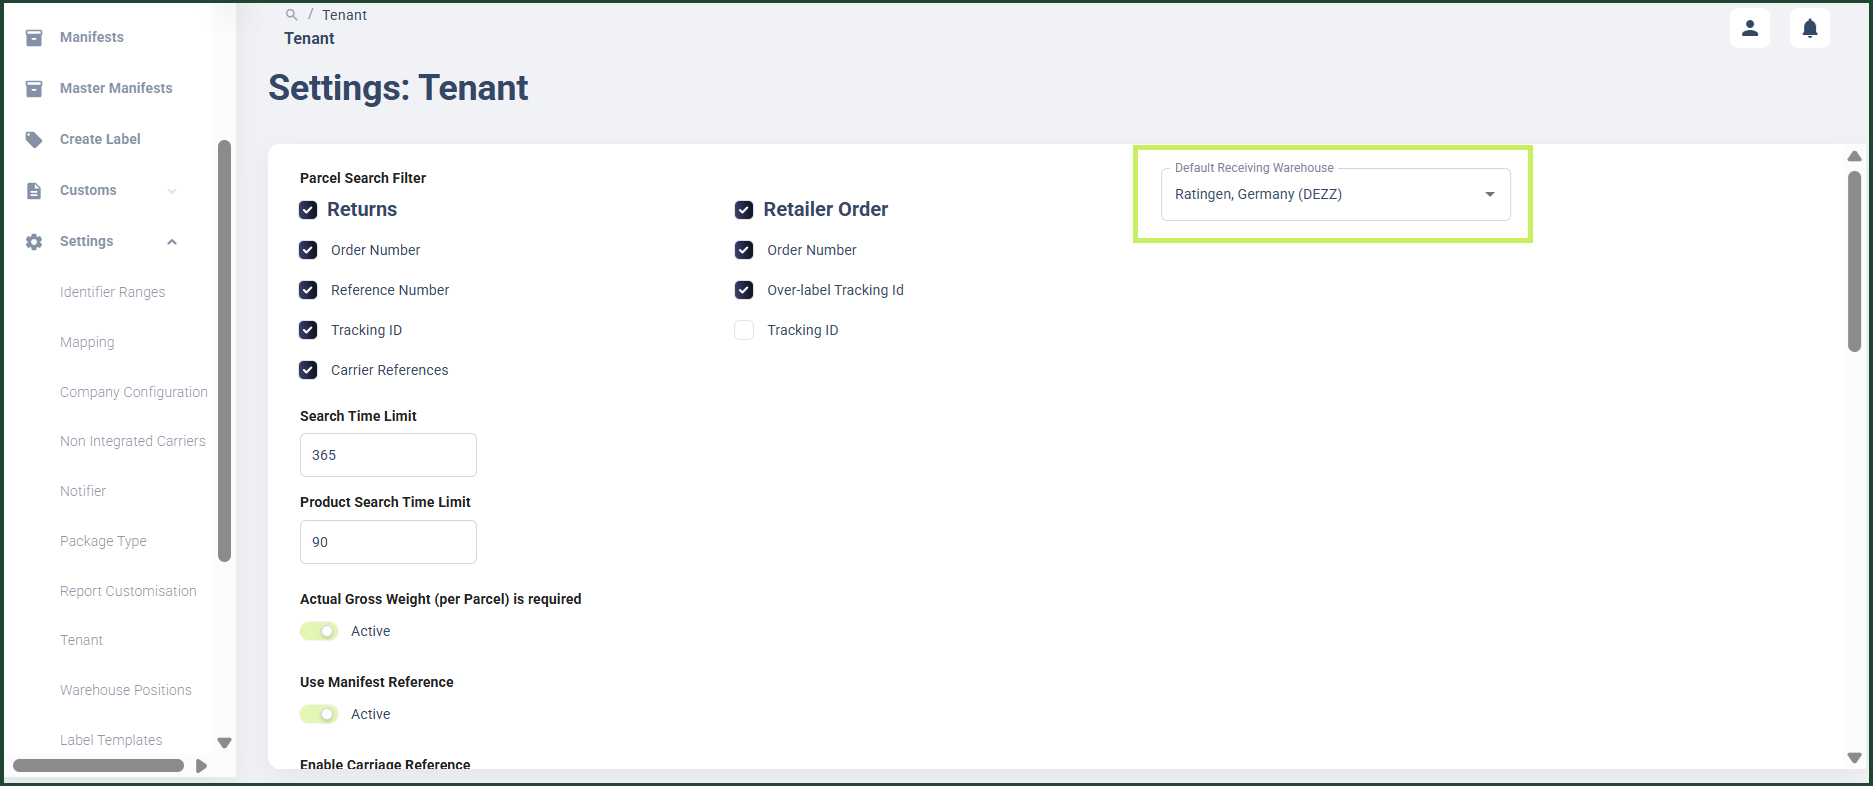Image resolution: width=1873 pixels, height=786 pixels.
Task: Uncheck Returns Order Number checkbox
Action: click(x=308, y=250)
